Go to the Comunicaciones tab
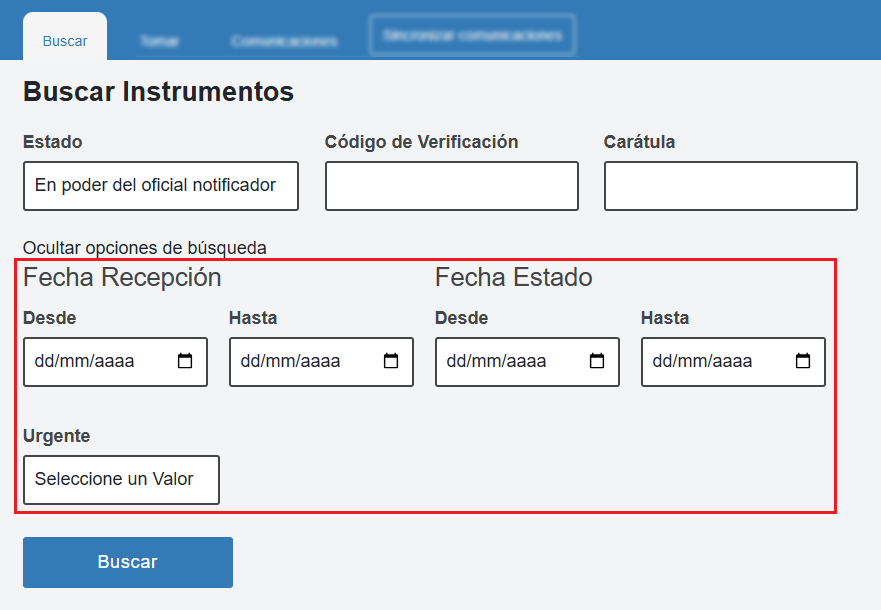881x610 pixels. point(283,42)
